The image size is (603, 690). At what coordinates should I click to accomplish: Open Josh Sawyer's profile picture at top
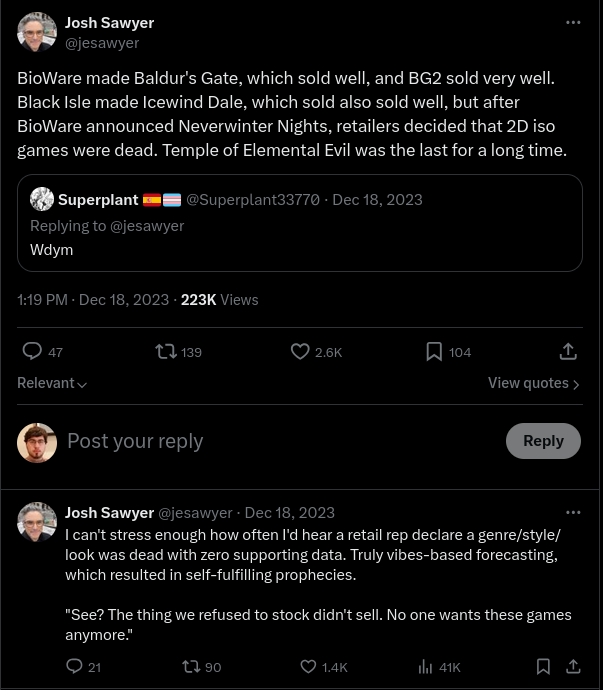(x=37, y=32)
